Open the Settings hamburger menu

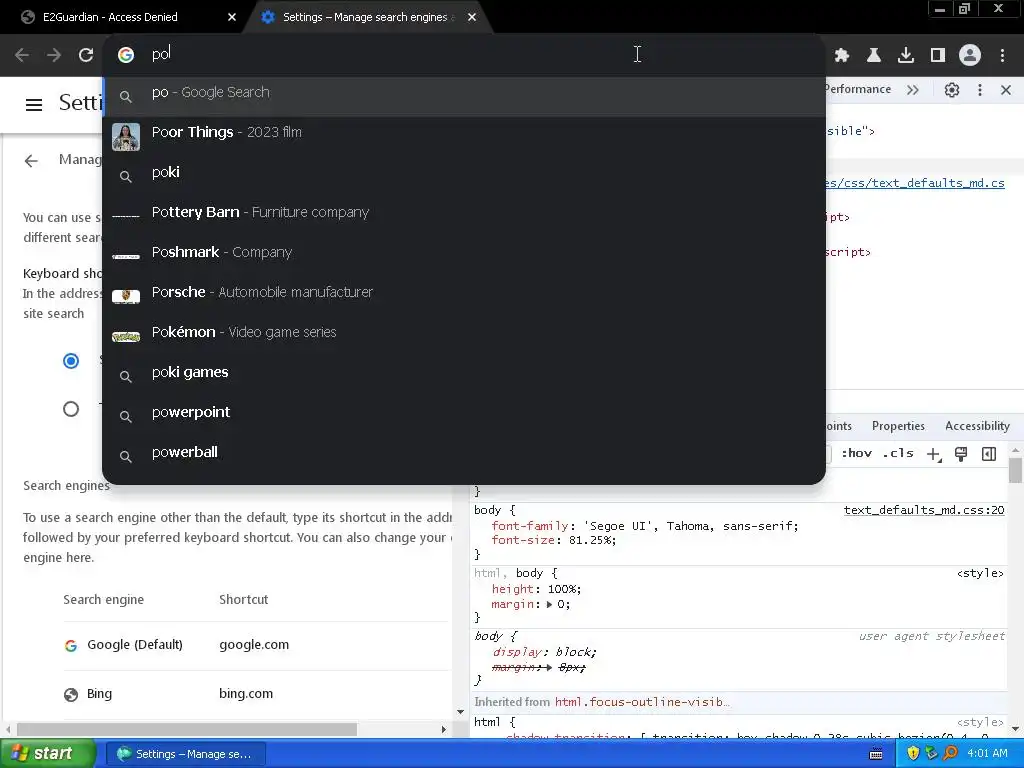[x=34, y=104]
